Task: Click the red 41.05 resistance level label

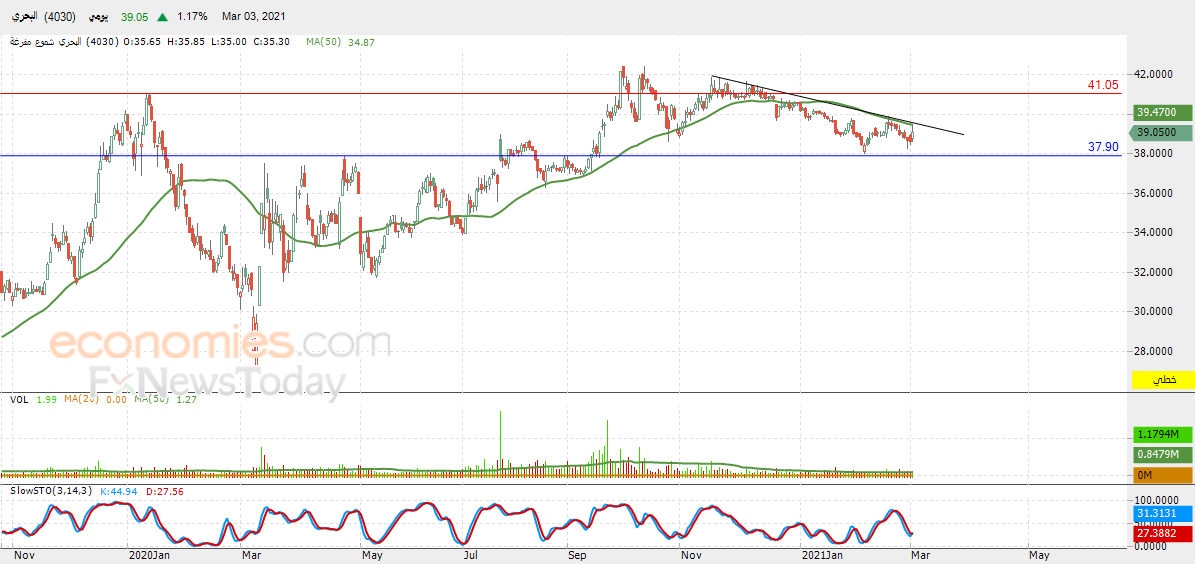Action: [1103, 85]
